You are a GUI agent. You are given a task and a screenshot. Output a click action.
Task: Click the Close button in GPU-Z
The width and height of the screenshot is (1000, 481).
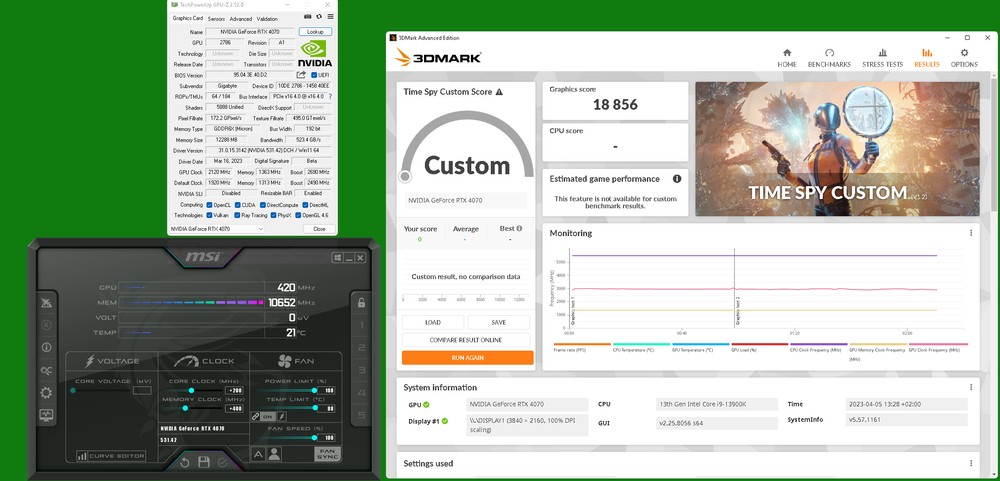point(319,229)
